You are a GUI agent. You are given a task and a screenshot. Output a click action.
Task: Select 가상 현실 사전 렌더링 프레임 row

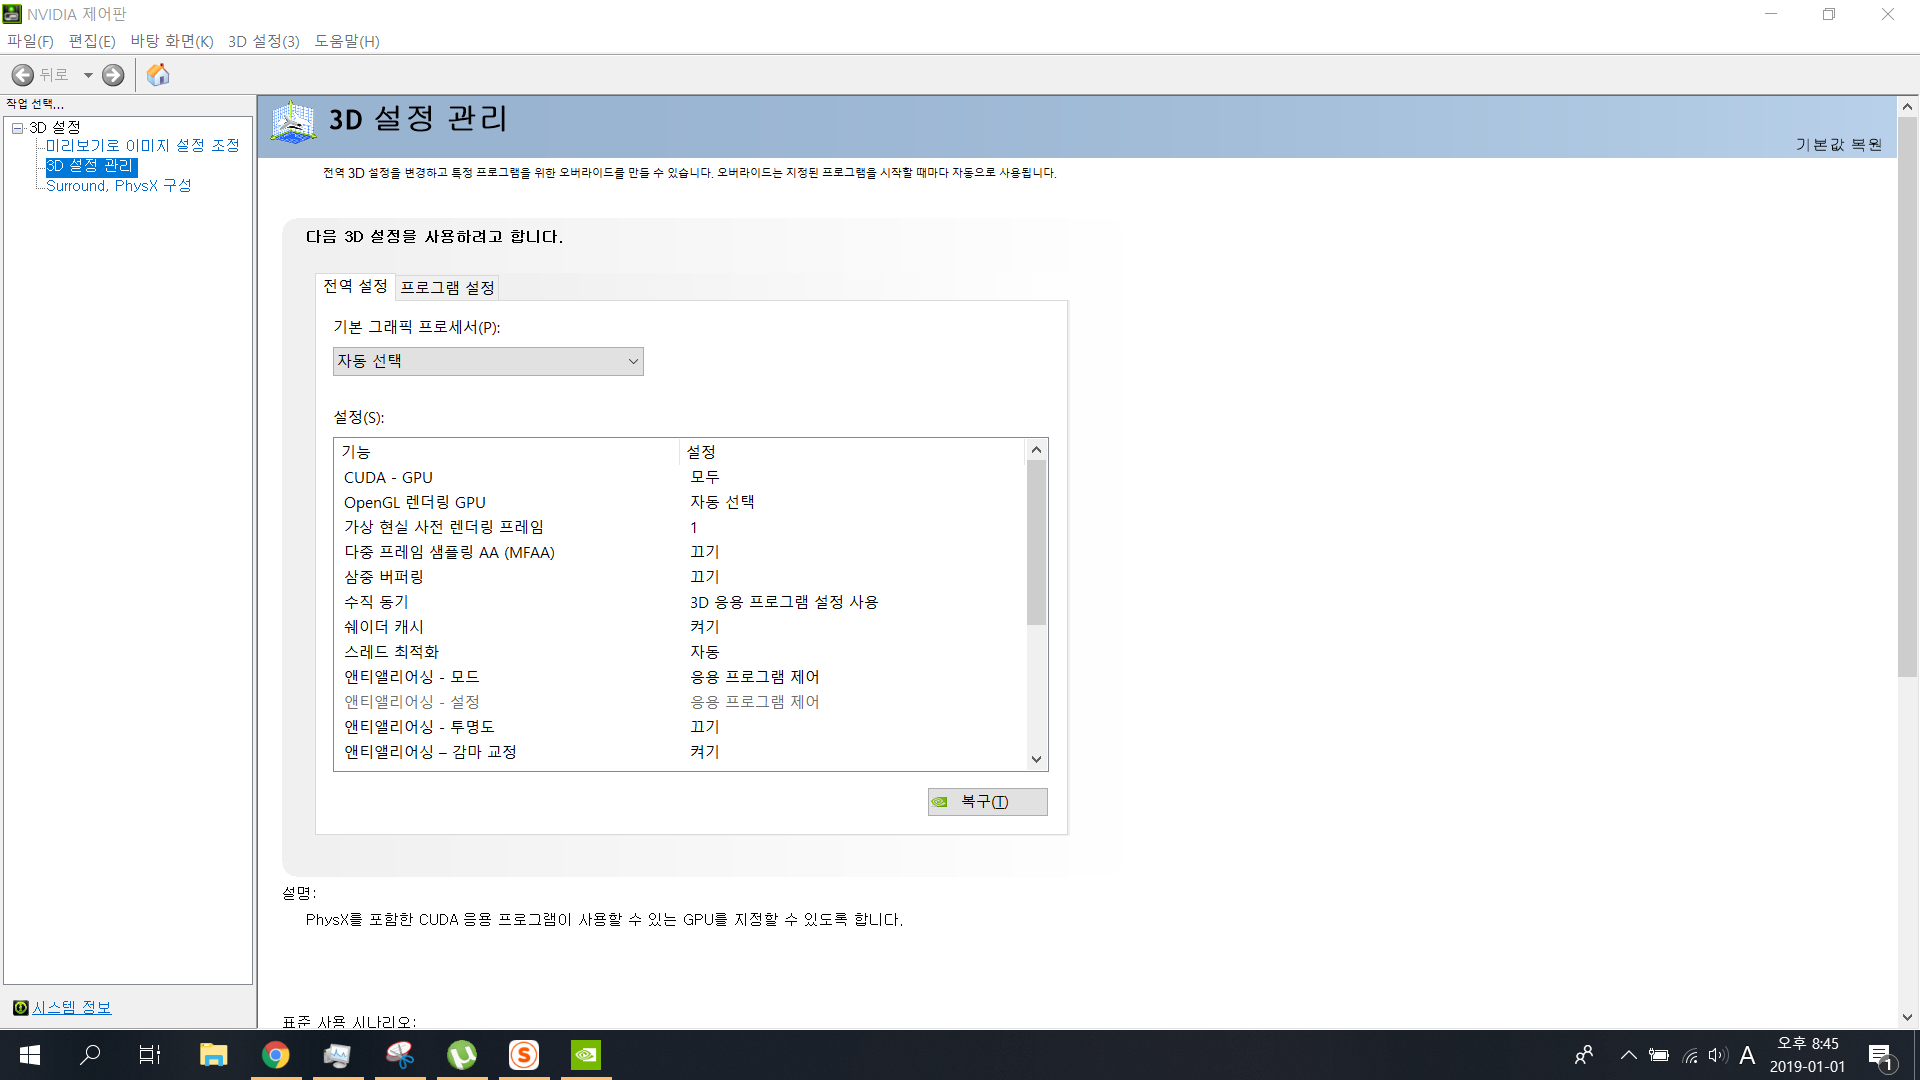click(680, 527)
